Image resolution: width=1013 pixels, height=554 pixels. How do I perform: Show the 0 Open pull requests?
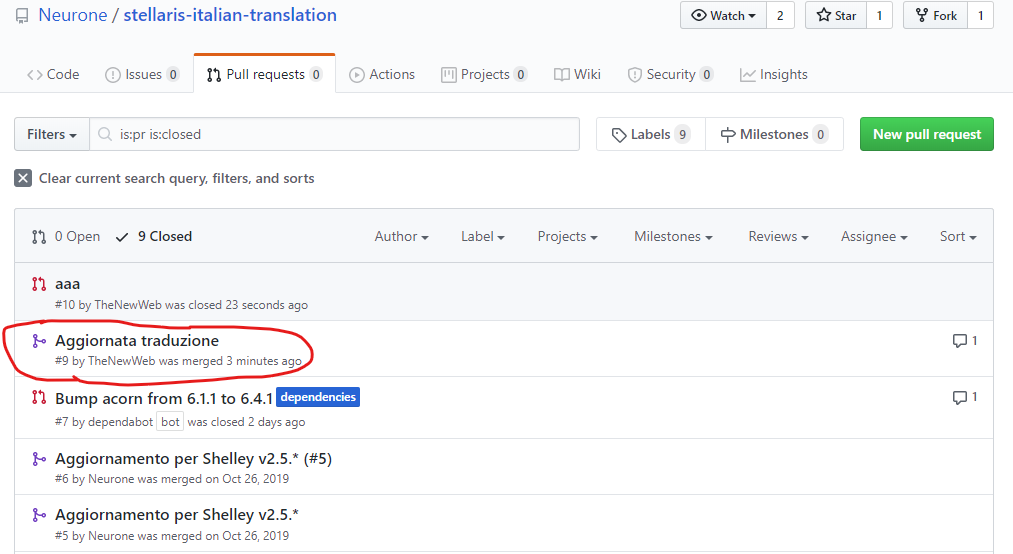click(66, 236)
